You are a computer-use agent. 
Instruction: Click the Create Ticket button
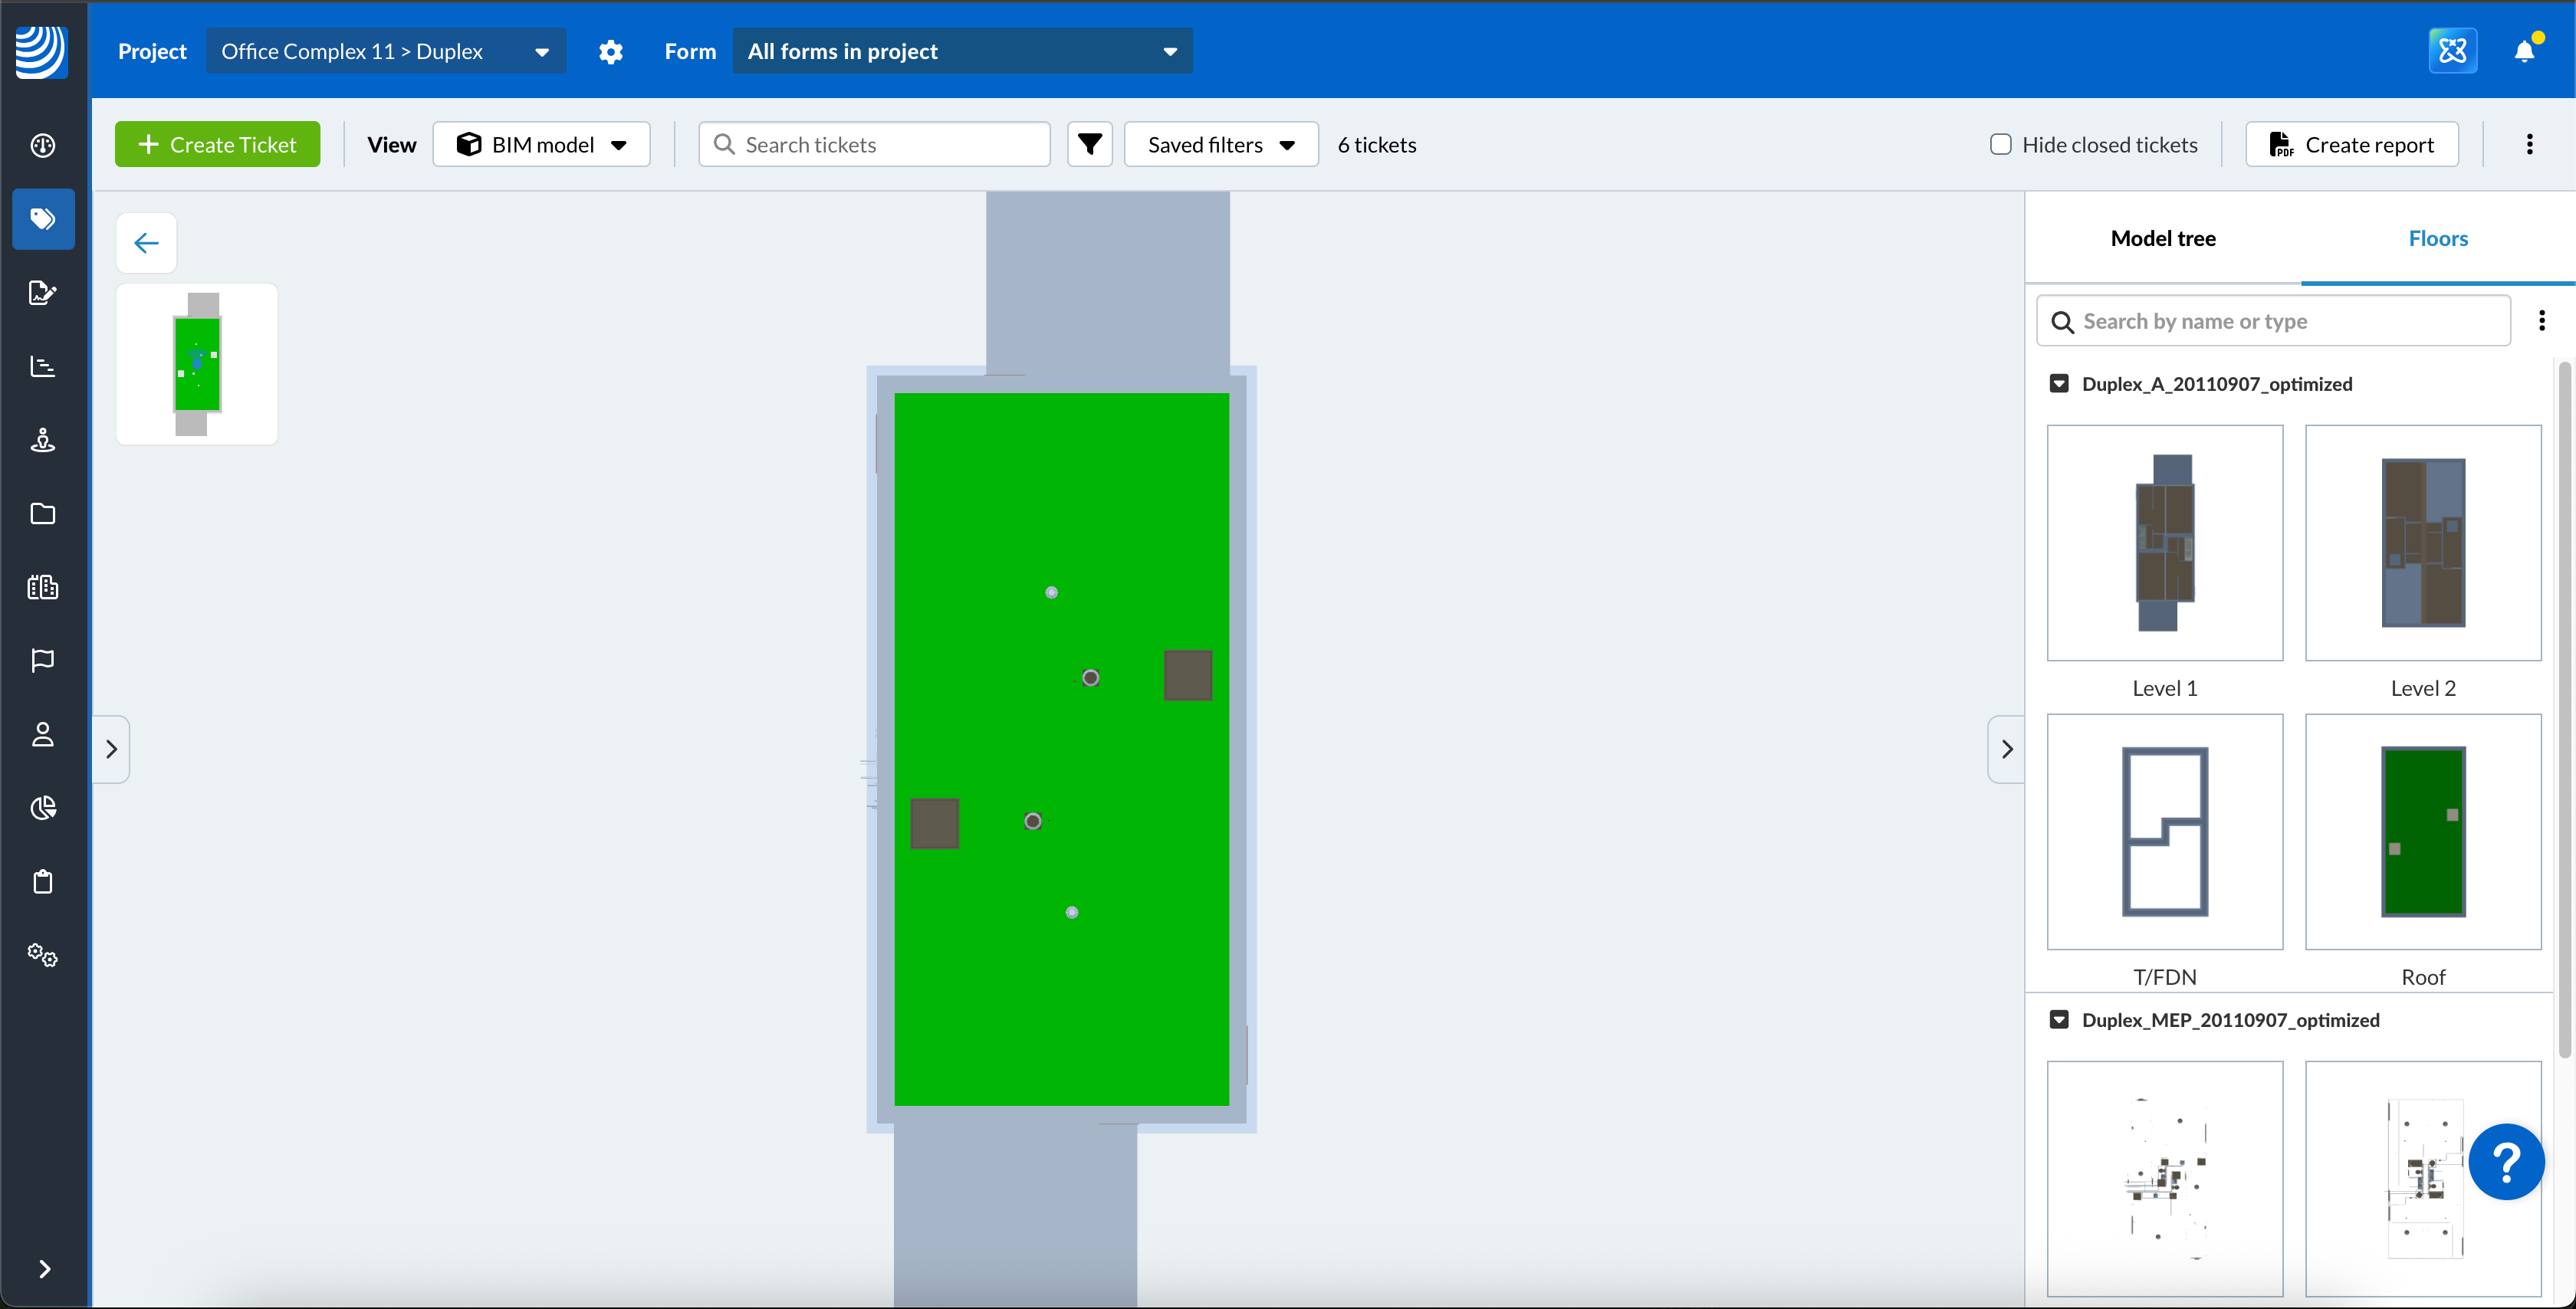click(217, 144)
